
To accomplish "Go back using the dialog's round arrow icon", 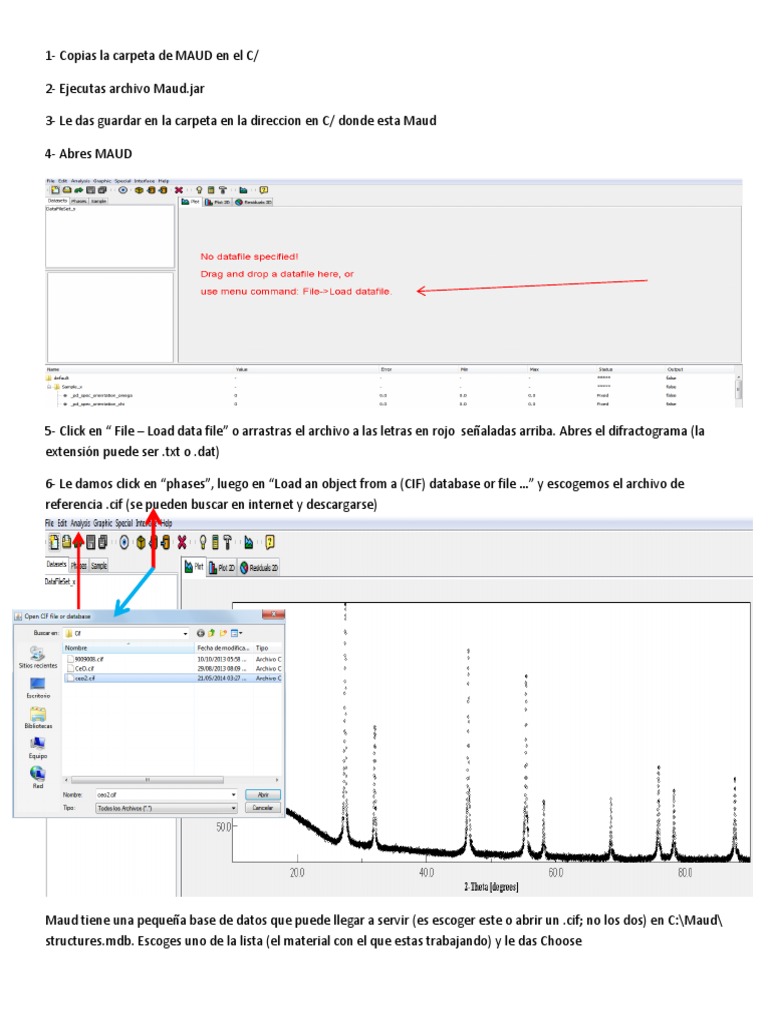I will (x=200, y=633).
